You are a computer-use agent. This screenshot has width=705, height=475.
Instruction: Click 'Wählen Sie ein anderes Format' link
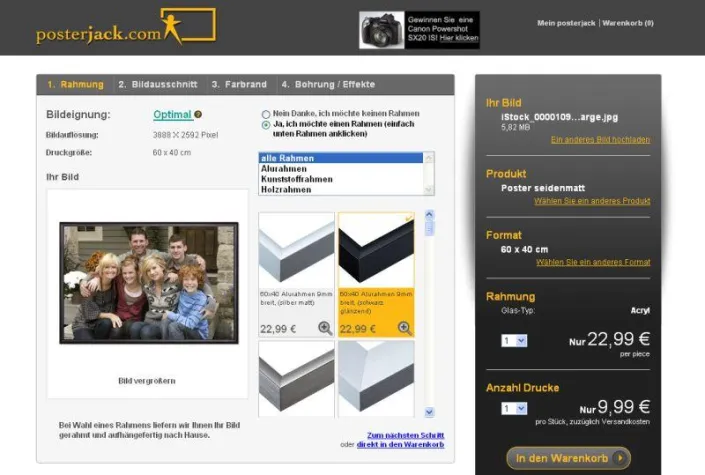pyautogui.click(x=593, y=262)
